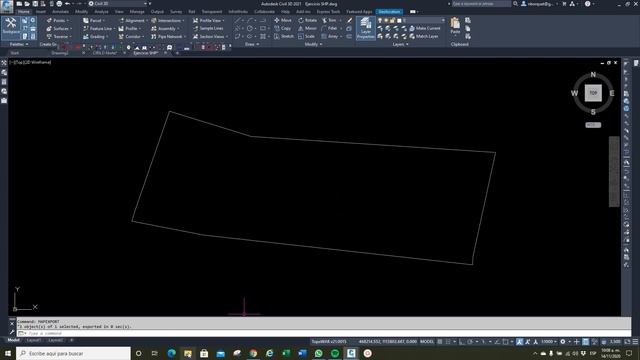640x360 pixels.
Task: Click the Make Current layer icon
Action: pos(412,28)
